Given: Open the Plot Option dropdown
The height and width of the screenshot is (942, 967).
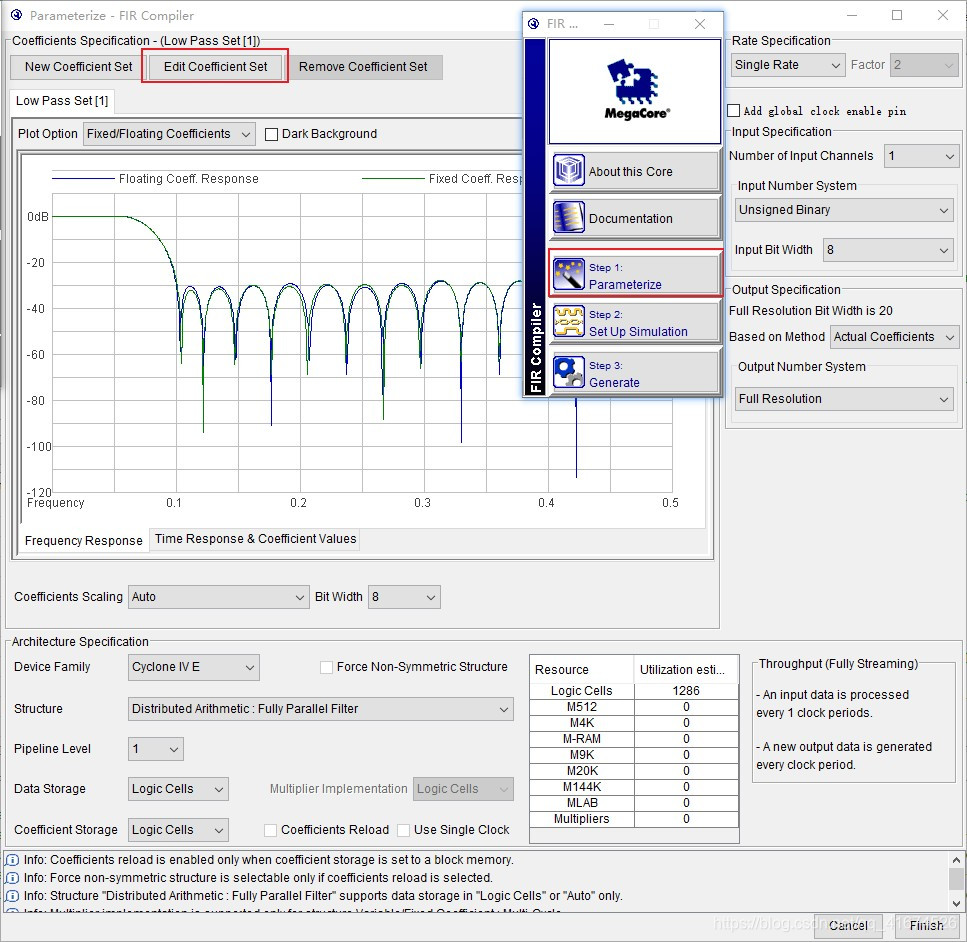Looking at the screenshot, I should tap(169, 134).
